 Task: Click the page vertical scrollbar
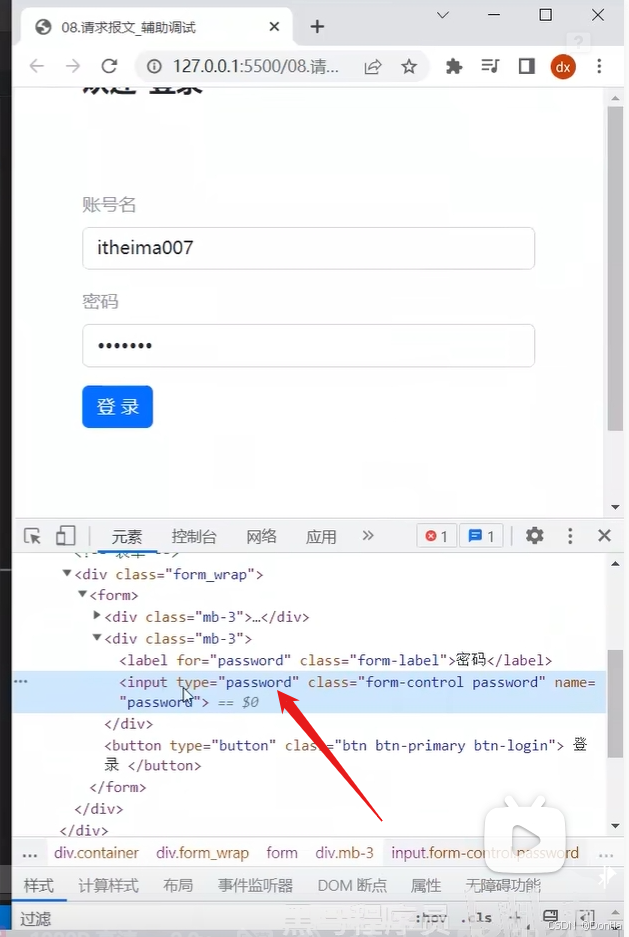point(615,269)
